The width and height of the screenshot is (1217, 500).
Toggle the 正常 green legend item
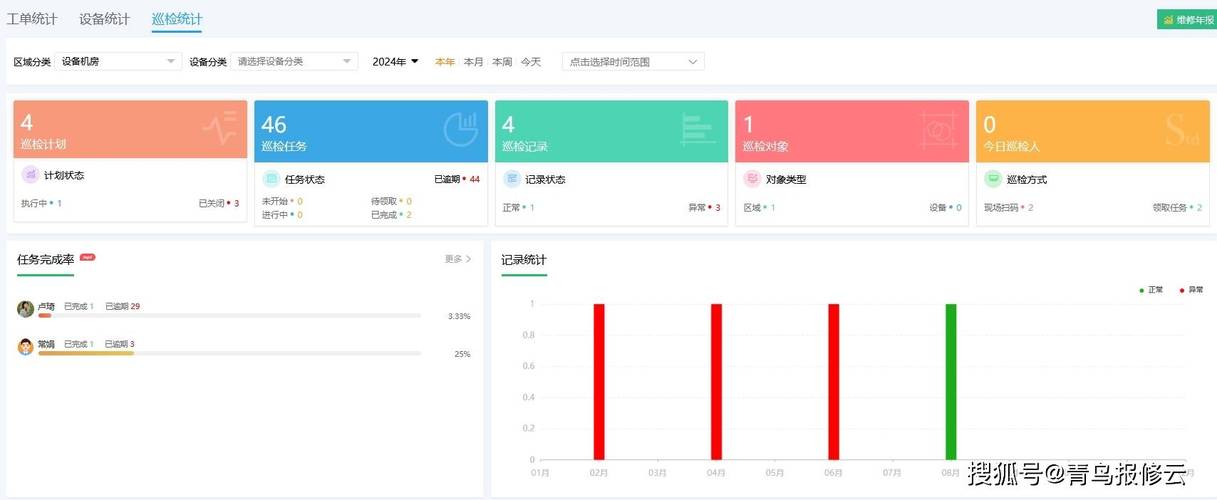pos(1151,290)
